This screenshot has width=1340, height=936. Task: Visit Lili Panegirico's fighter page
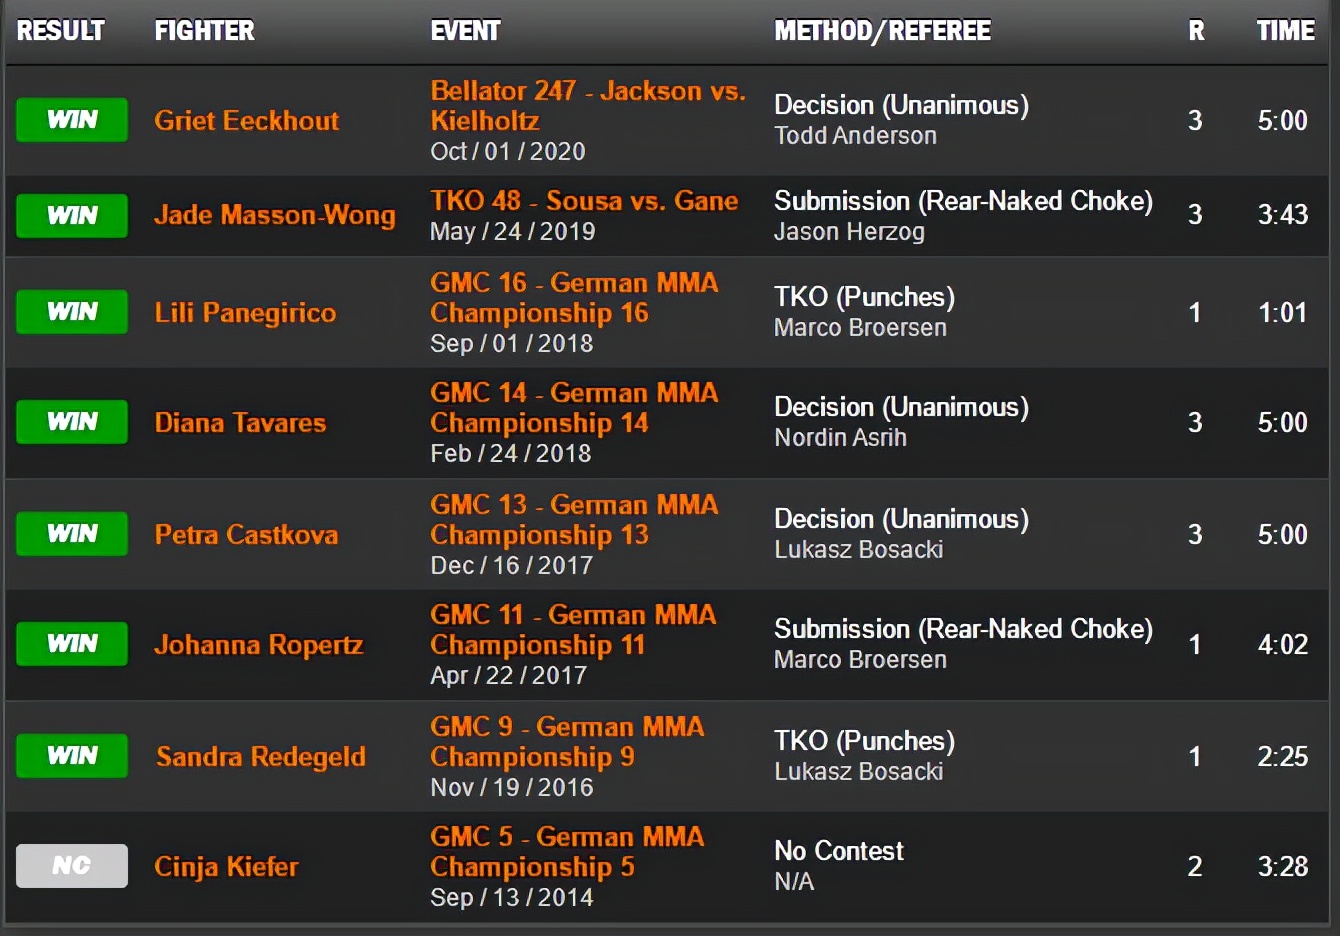[245, 313]
